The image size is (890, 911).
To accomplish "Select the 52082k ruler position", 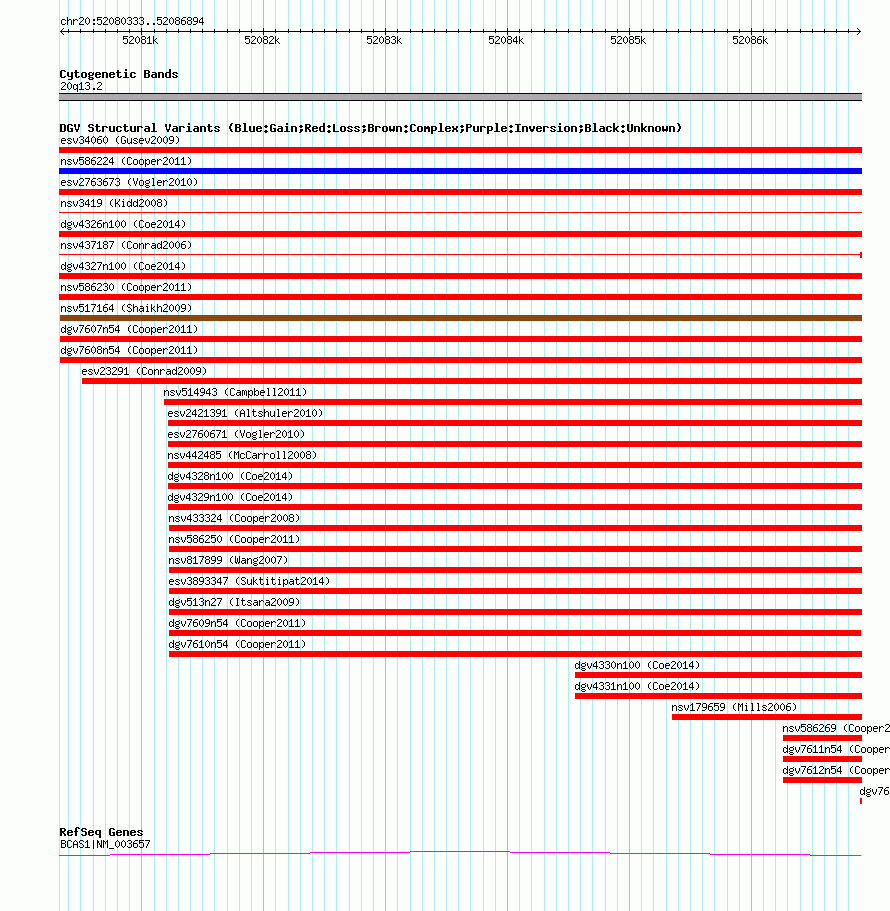I will pos(262,40).
